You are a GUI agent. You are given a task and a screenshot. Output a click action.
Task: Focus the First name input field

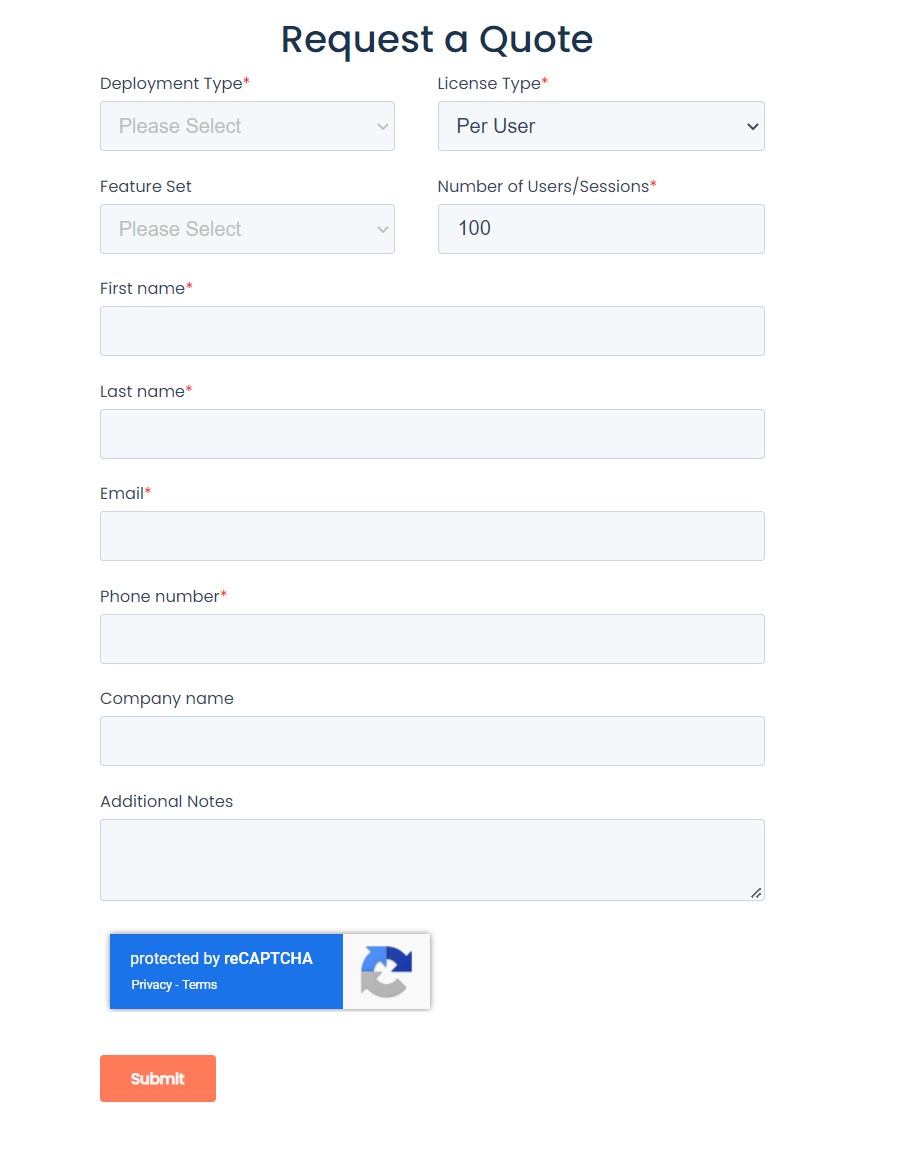pyautogui.click(x=432, y=331)
